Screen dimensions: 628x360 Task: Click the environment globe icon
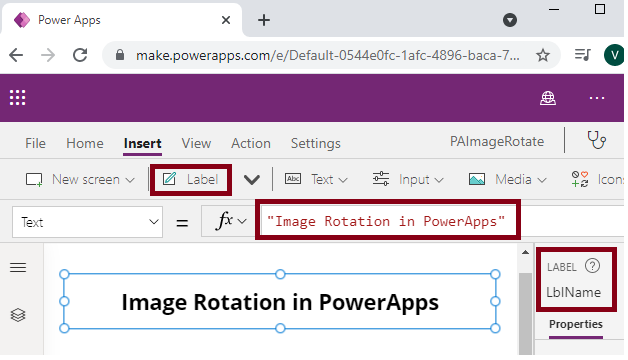tap(547, 98)
